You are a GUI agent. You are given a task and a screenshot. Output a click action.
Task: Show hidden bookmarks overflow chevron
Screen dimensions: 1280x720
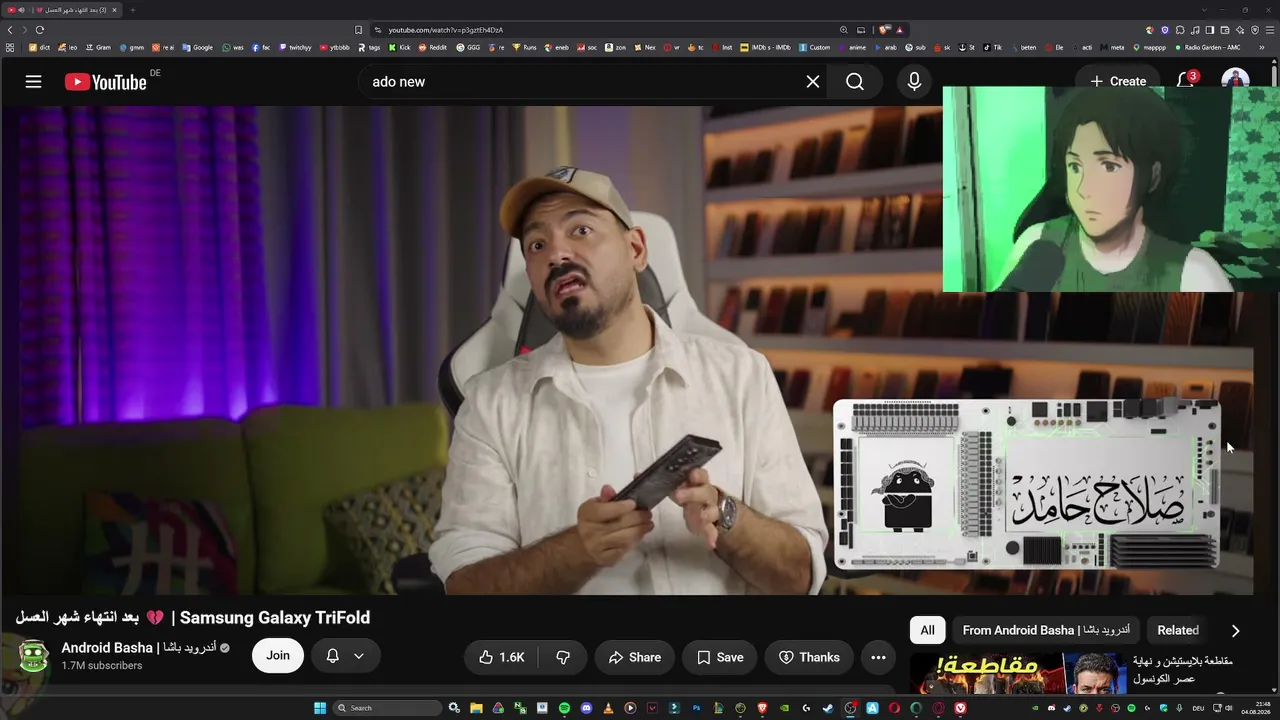click(1261, 47)
